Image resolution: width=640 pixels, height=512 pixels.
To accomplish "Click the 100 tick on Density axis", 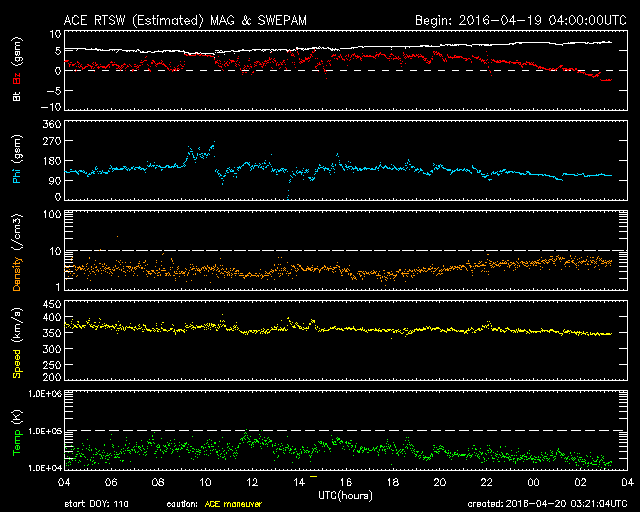I will coord(52,214).
